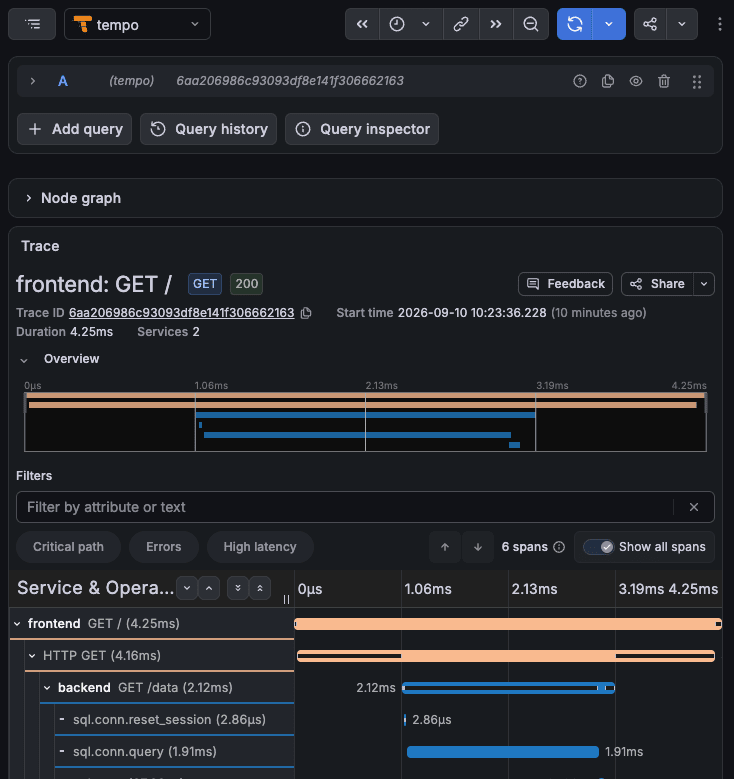This screenshot has height=779, width=734.
Task: Clear the filter text with X
Action: tap(694, 507)
